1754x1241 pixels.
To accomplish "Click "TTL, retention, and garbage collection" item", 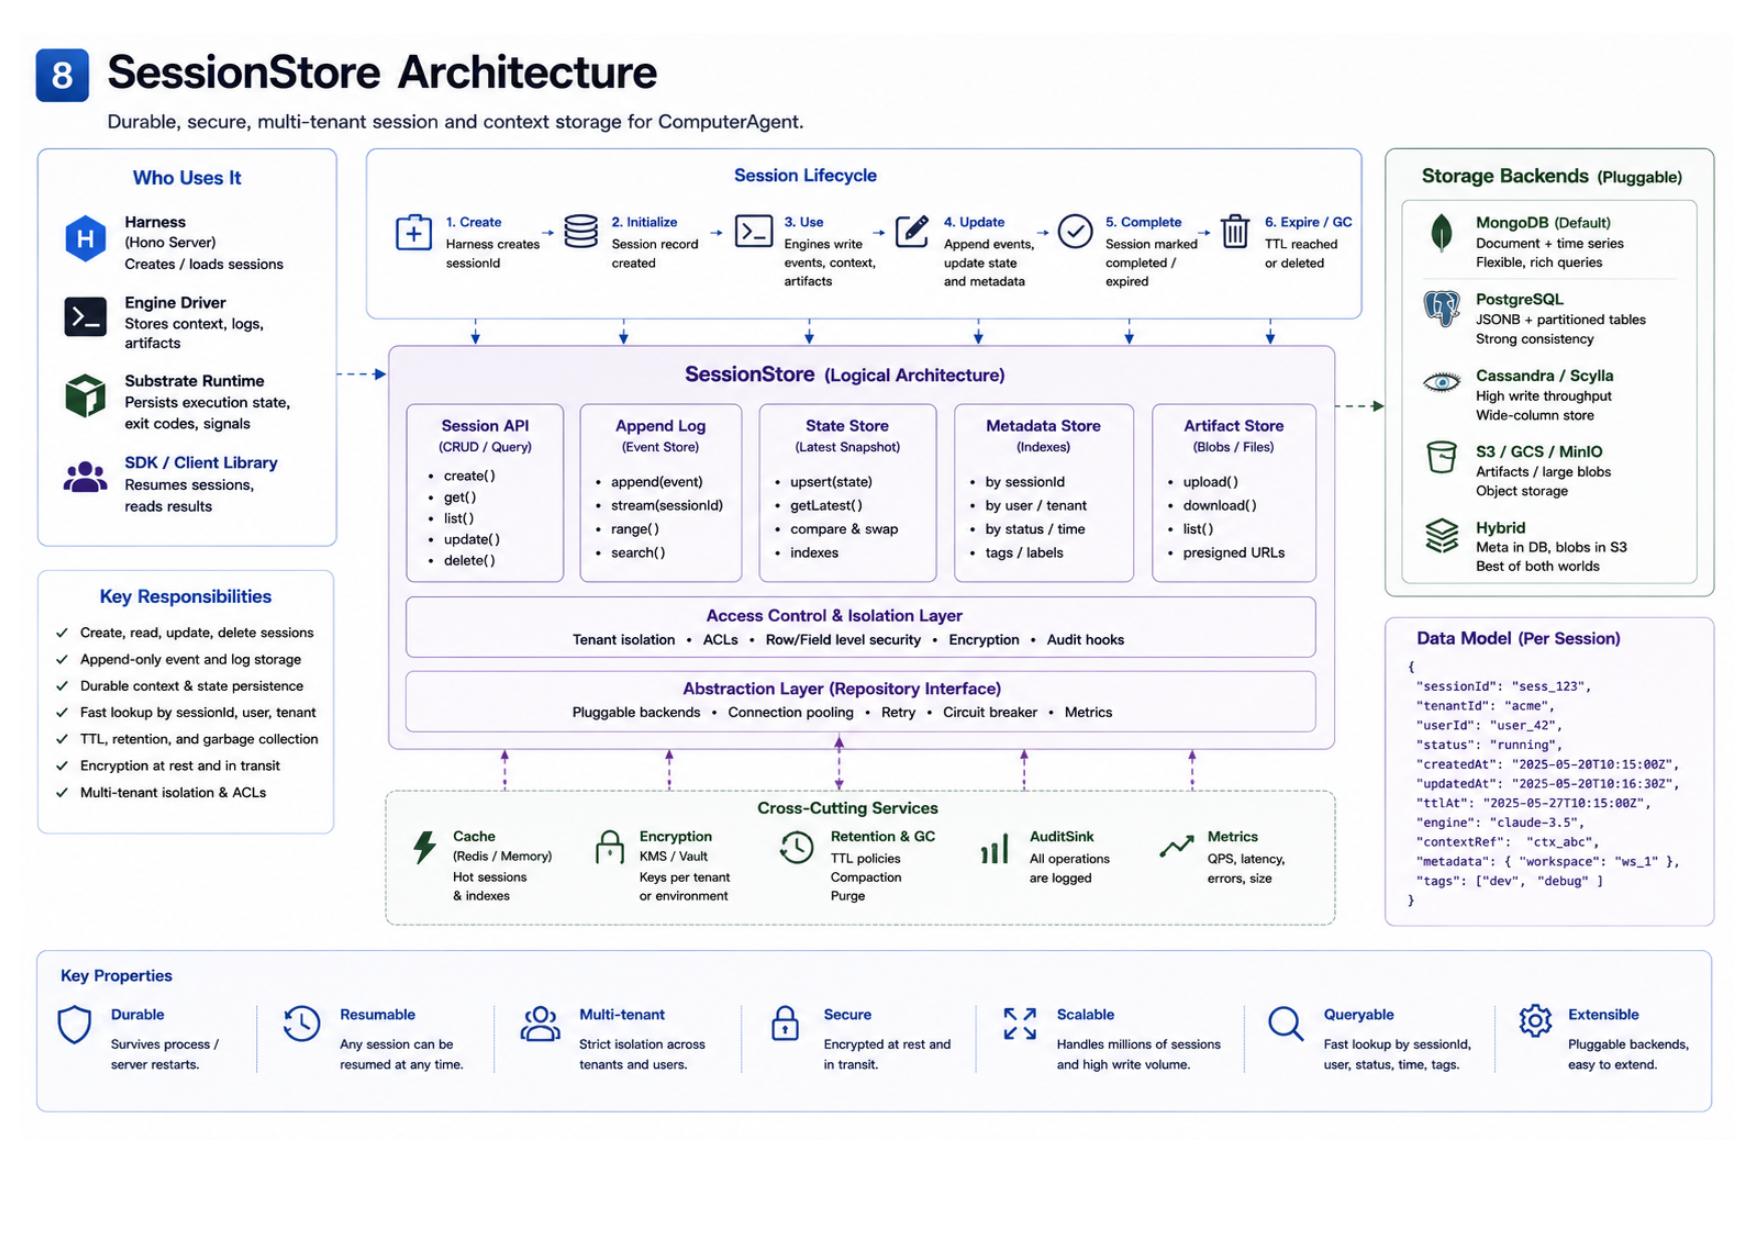I will coord(199,740).
